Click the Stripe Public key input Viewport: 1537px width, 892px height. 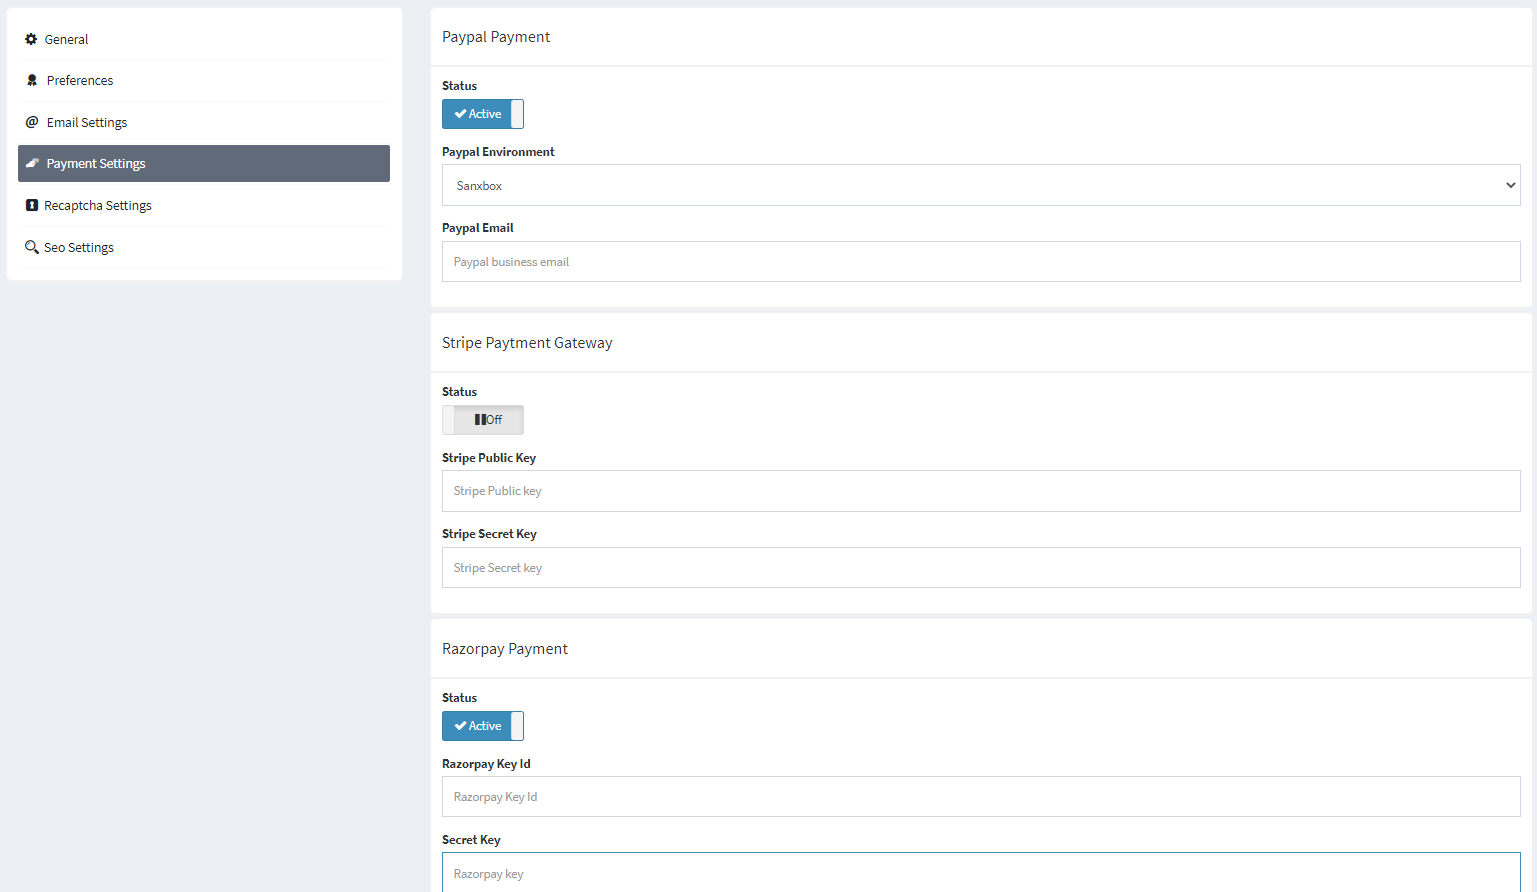click(981, 491)
